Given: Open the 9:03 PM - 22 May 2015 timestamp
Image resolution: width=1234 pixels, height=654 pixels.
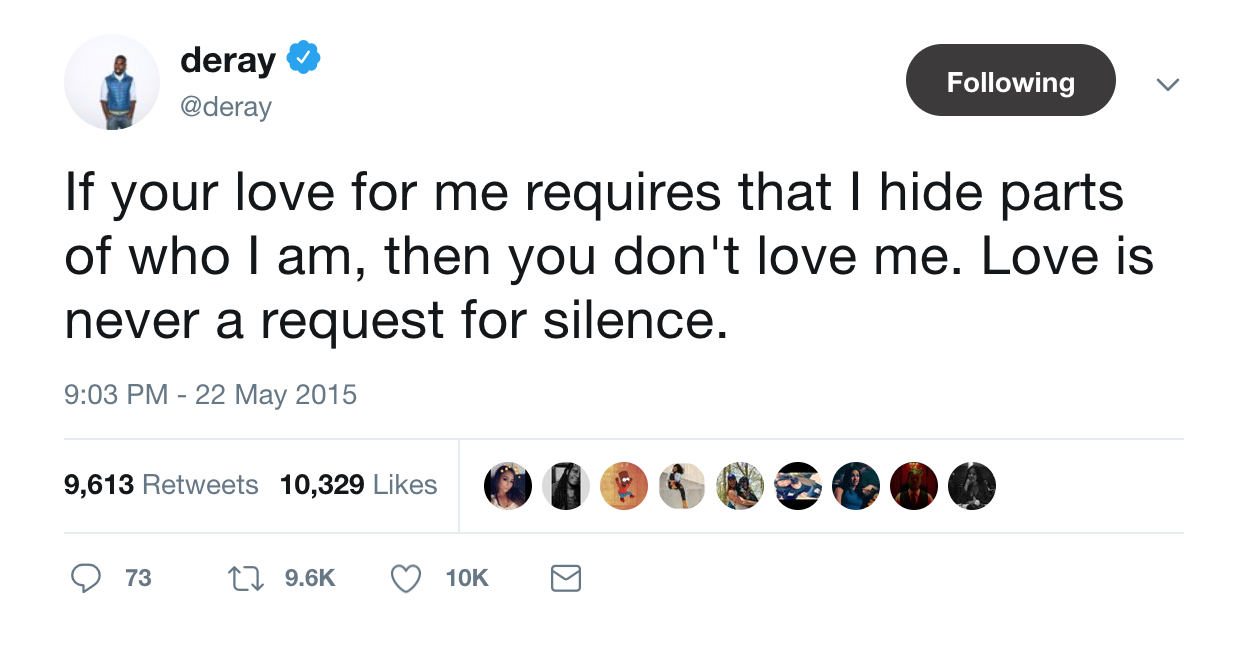Looking at the screenshot, I should (x=210, y=394).
